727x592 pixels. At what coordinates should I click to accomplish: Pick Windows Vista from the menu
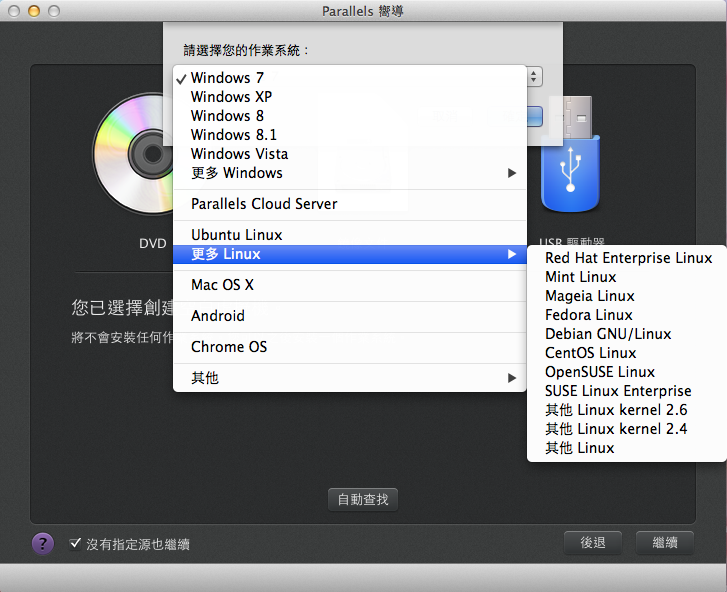[350, 153]
